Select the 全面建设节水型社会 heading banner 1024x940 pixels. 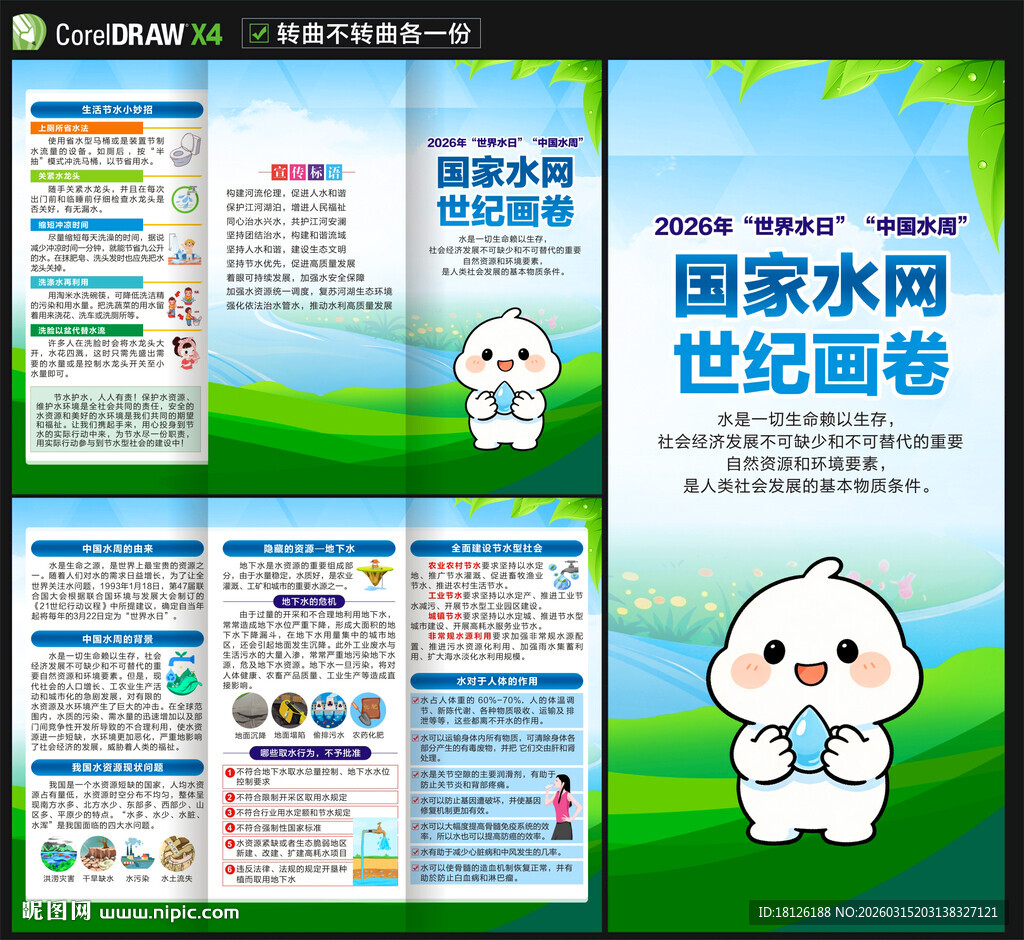click(496, 548)
